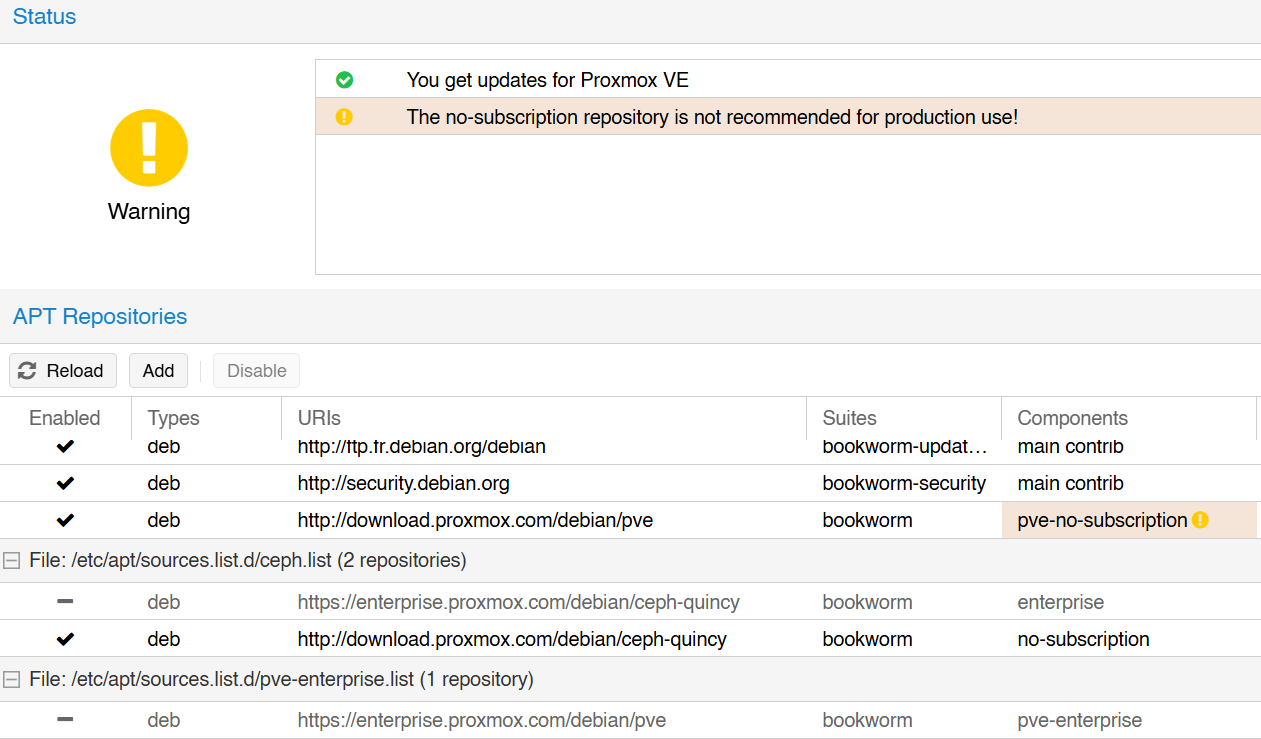Select the "http://download.proxmox.com/debian/pve" URI
The height and width of the screenshot is (739, 1261).
pos(476,520)
